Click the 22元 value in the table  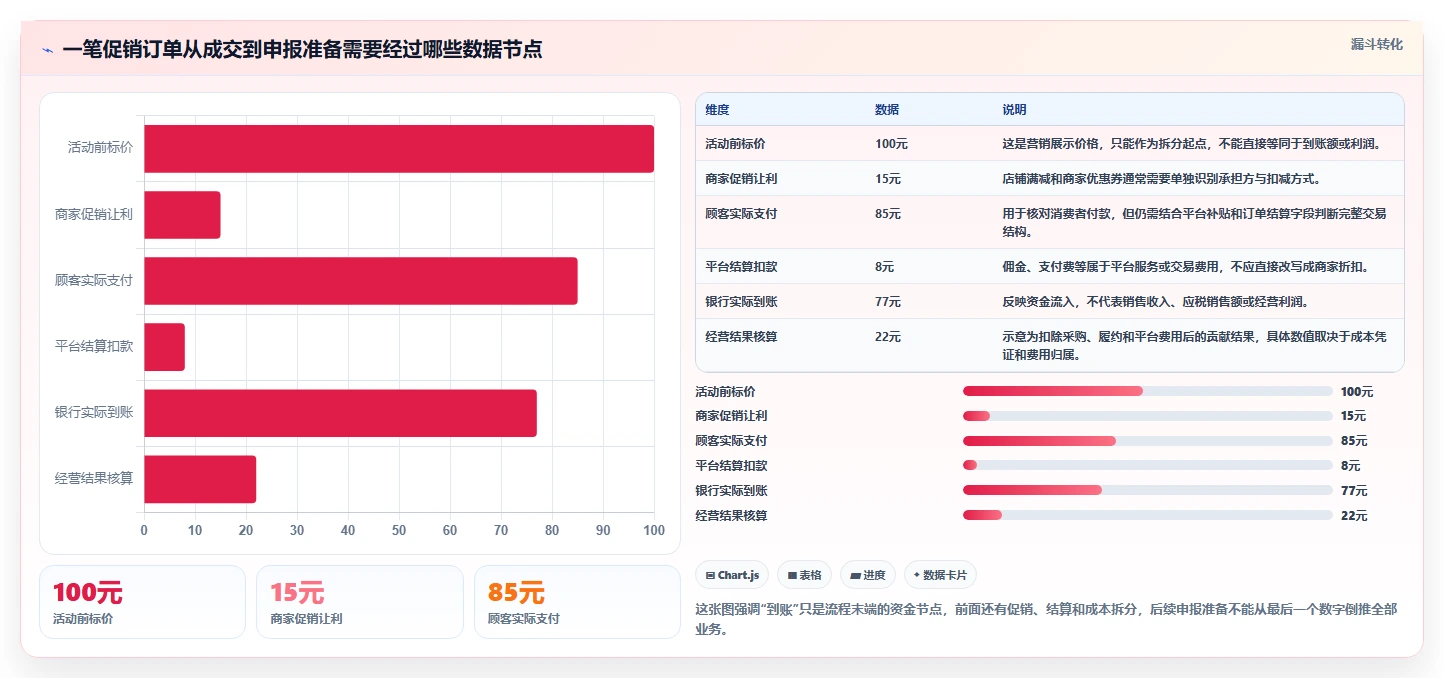pyautogui.click(x=888, y=336)
